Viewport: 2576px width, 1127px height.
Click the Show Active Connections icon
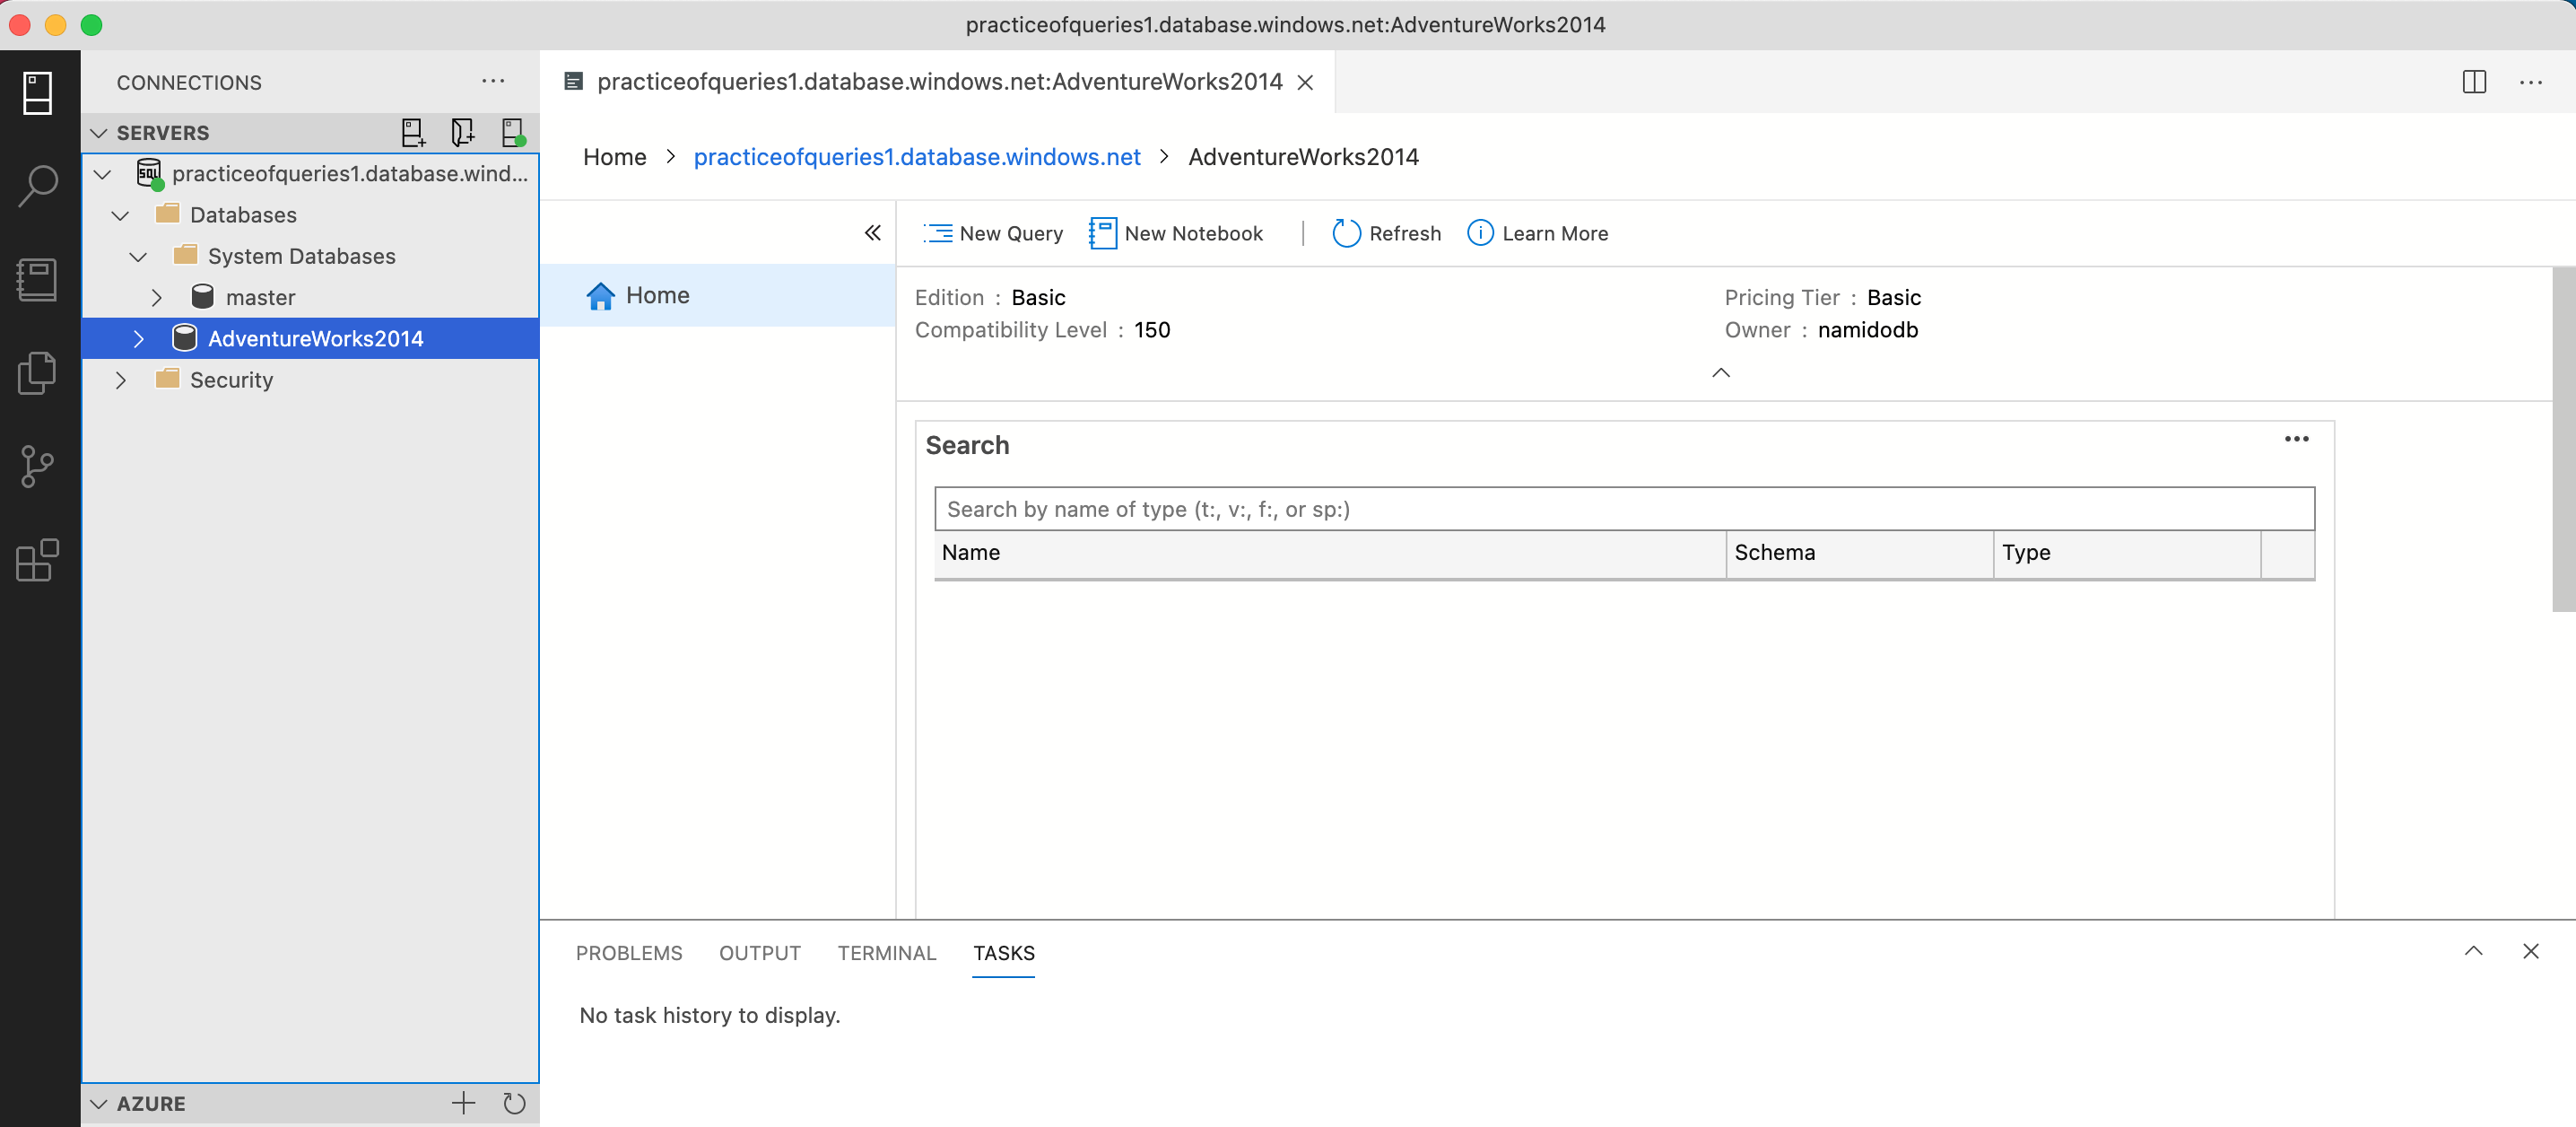tap(513, 132)
